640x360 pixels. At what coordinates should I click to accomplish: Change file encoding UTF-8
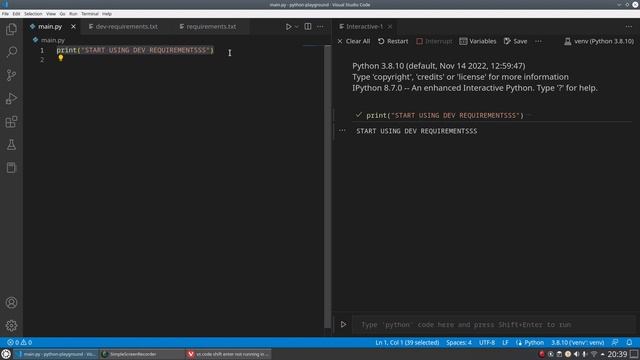[487, 342]
